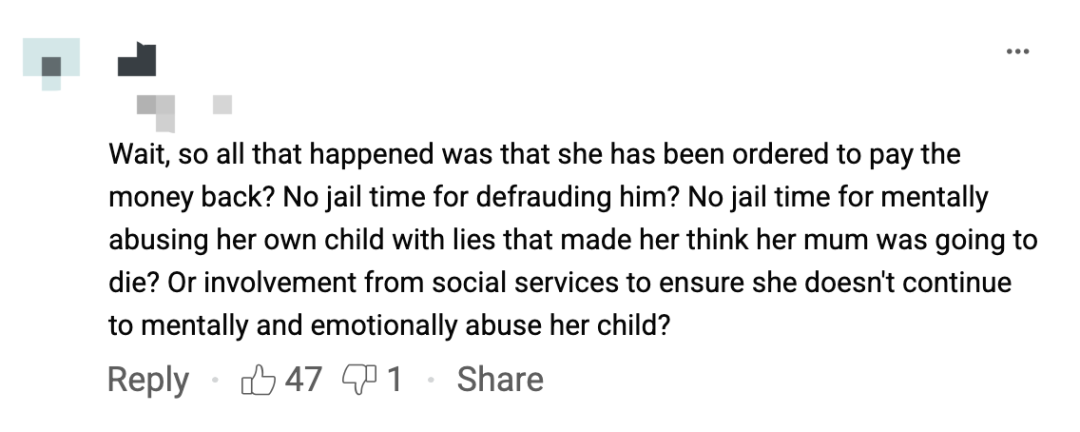Click the gray badge under the username

coord(157,108)
